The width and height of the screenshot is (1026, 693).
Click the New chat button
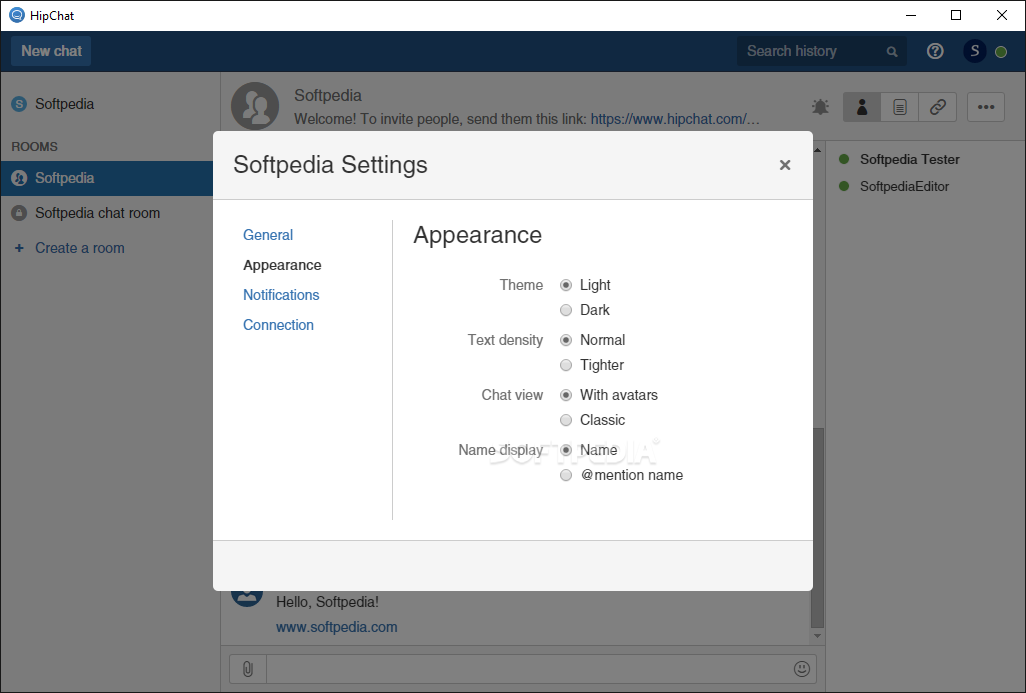(x=51, y=51)
